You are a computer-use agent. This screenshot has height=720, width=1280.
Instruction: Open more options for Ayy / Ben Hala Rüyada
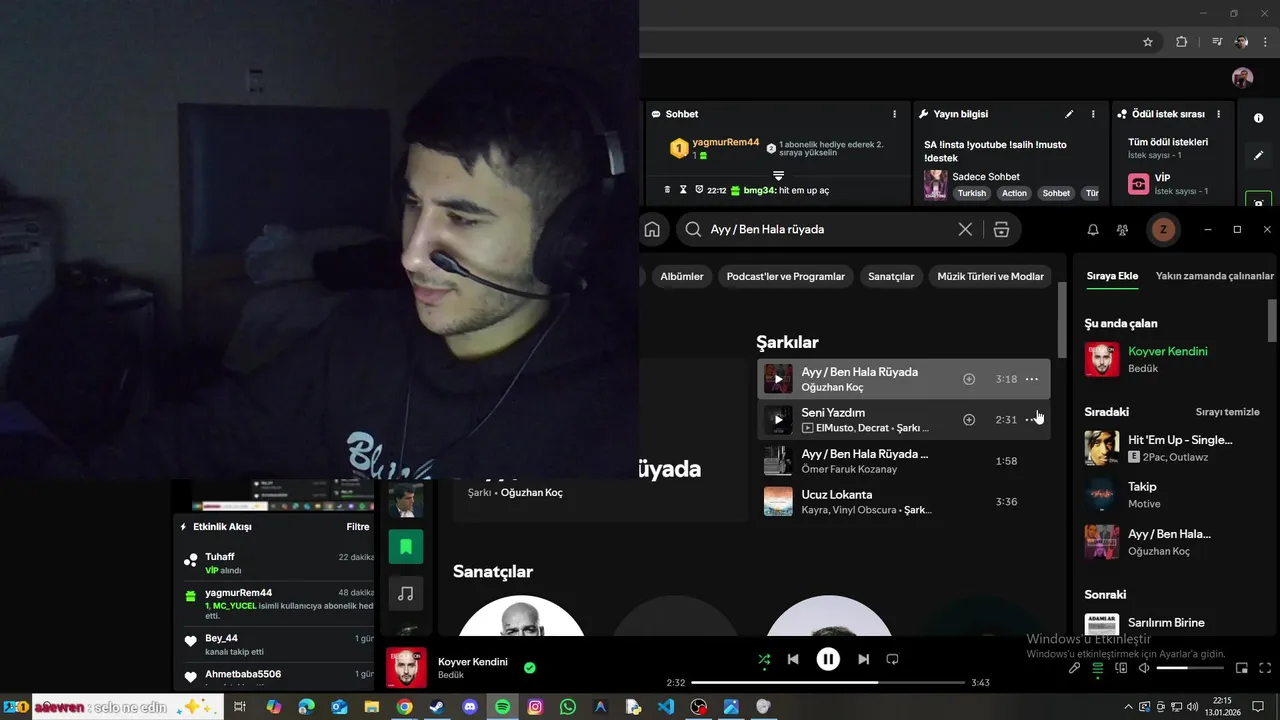[1032, 379]
